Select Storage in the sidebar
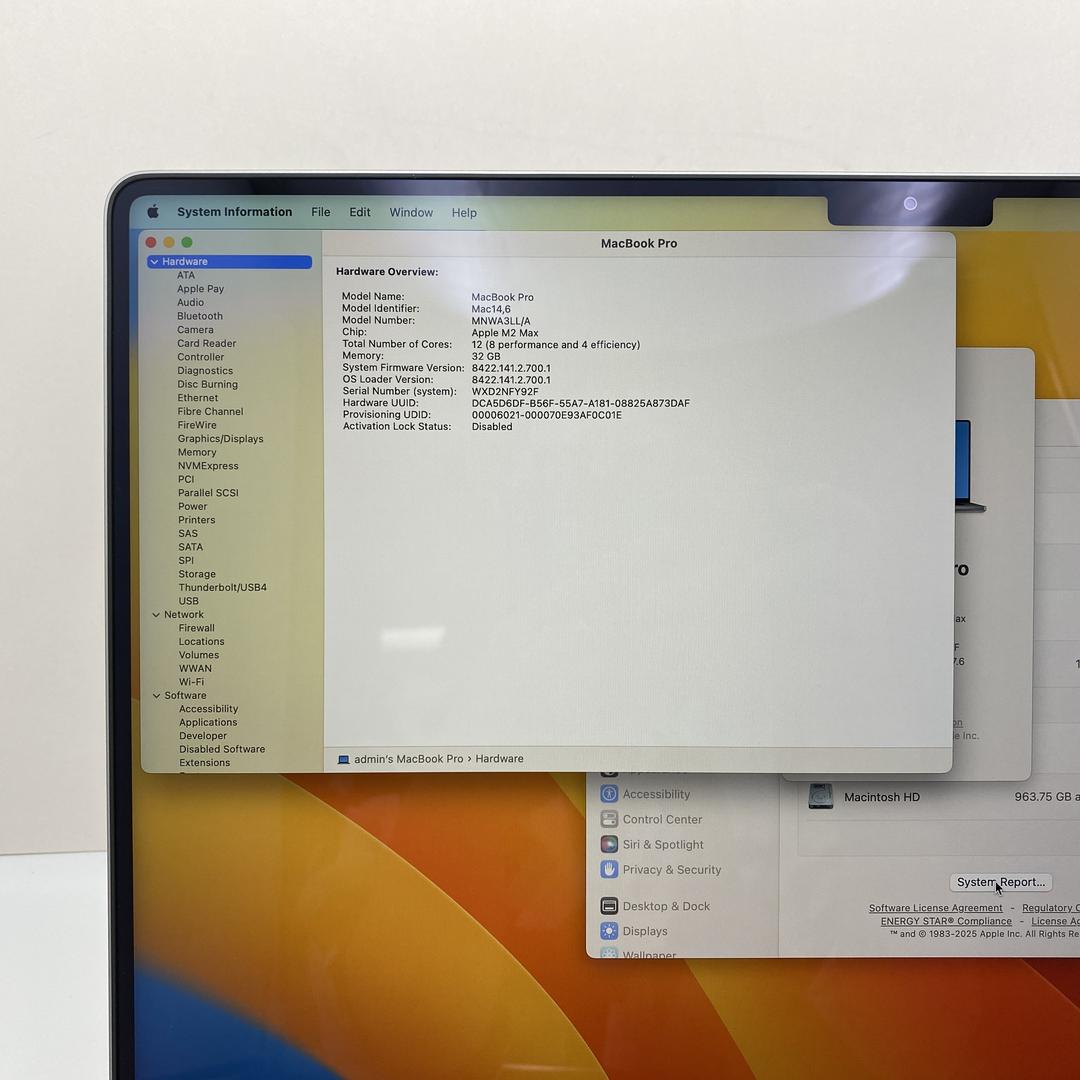1080x1080 pixels. [x=197, y=574]
